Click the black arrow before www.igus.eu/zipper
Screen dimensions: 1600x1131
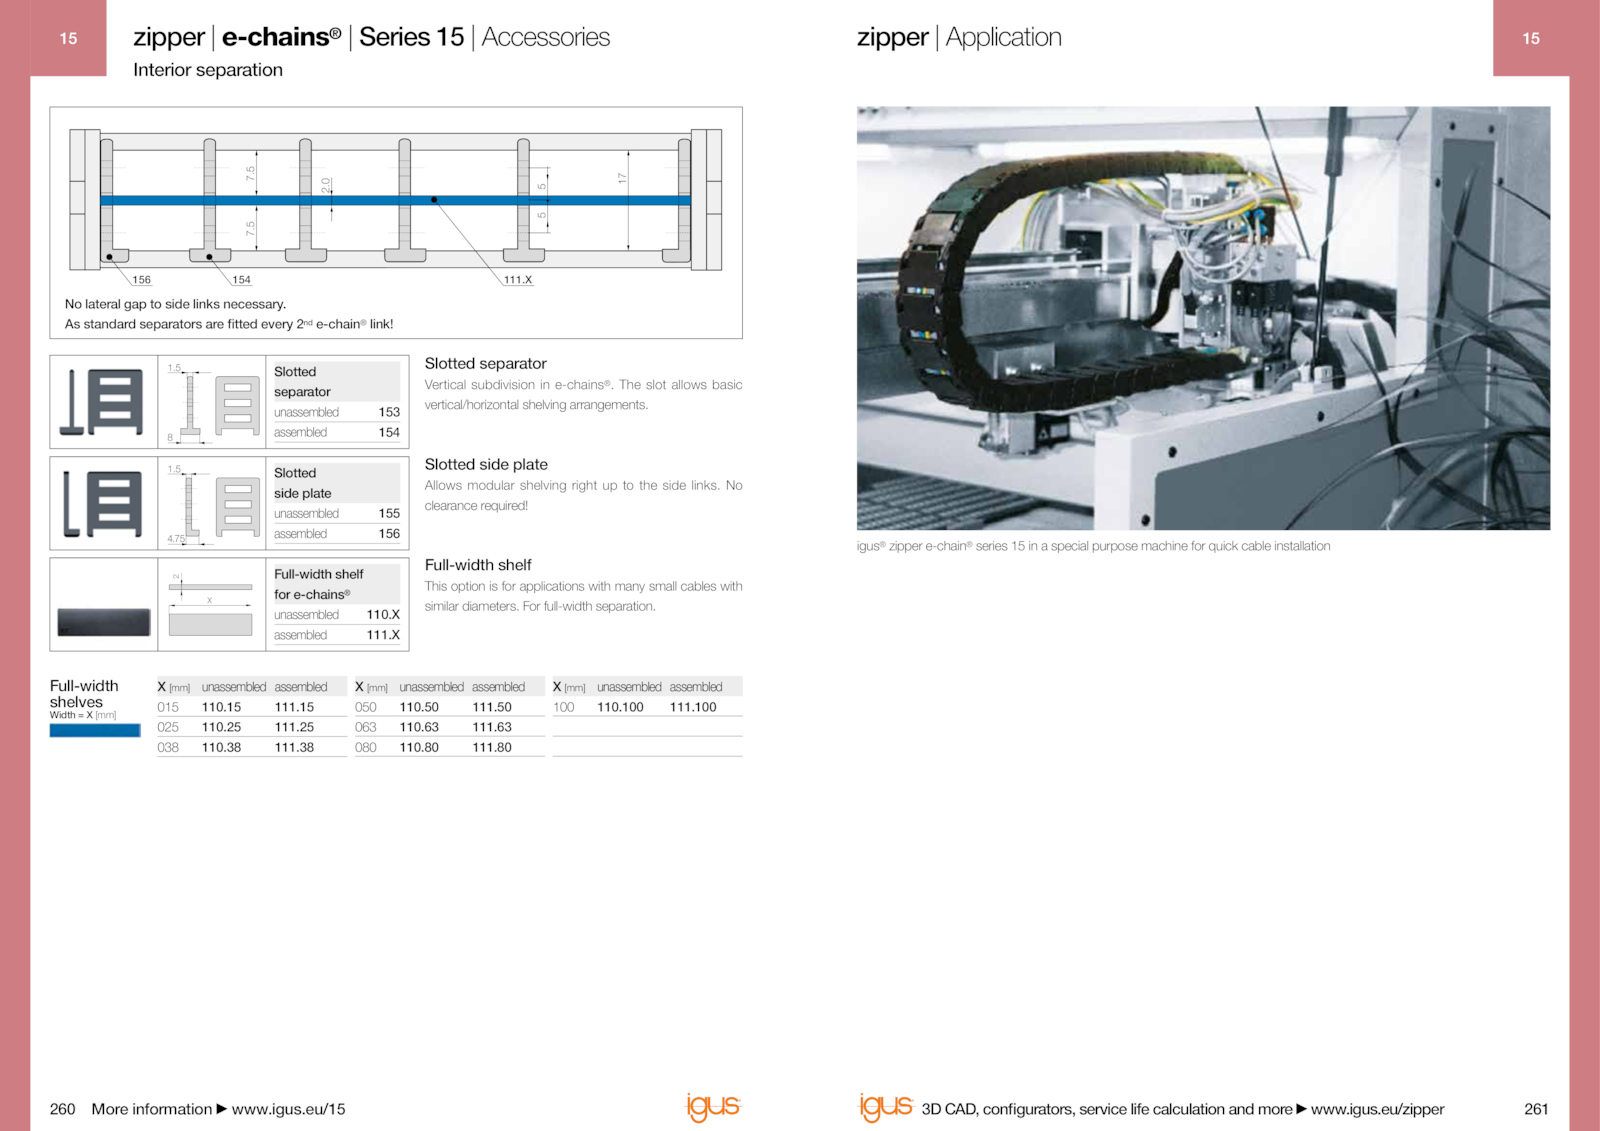[x=1301, y=1109]
